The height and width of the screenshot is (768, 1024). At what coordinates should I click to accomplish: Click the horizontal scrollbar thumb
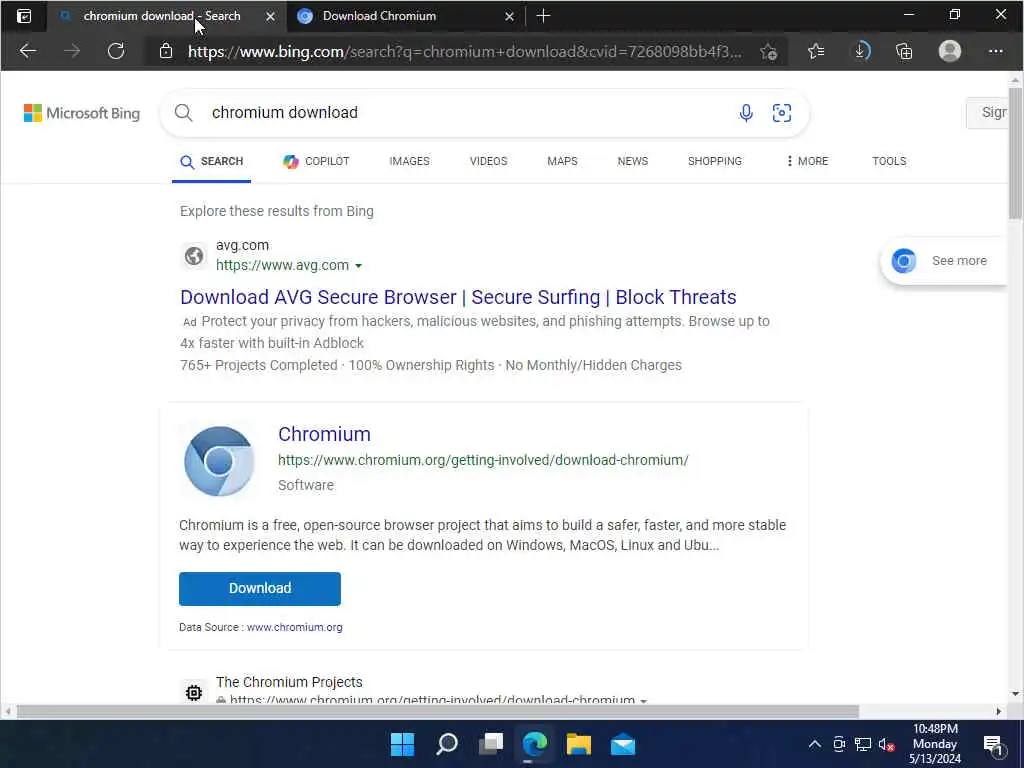pos(438,711)
